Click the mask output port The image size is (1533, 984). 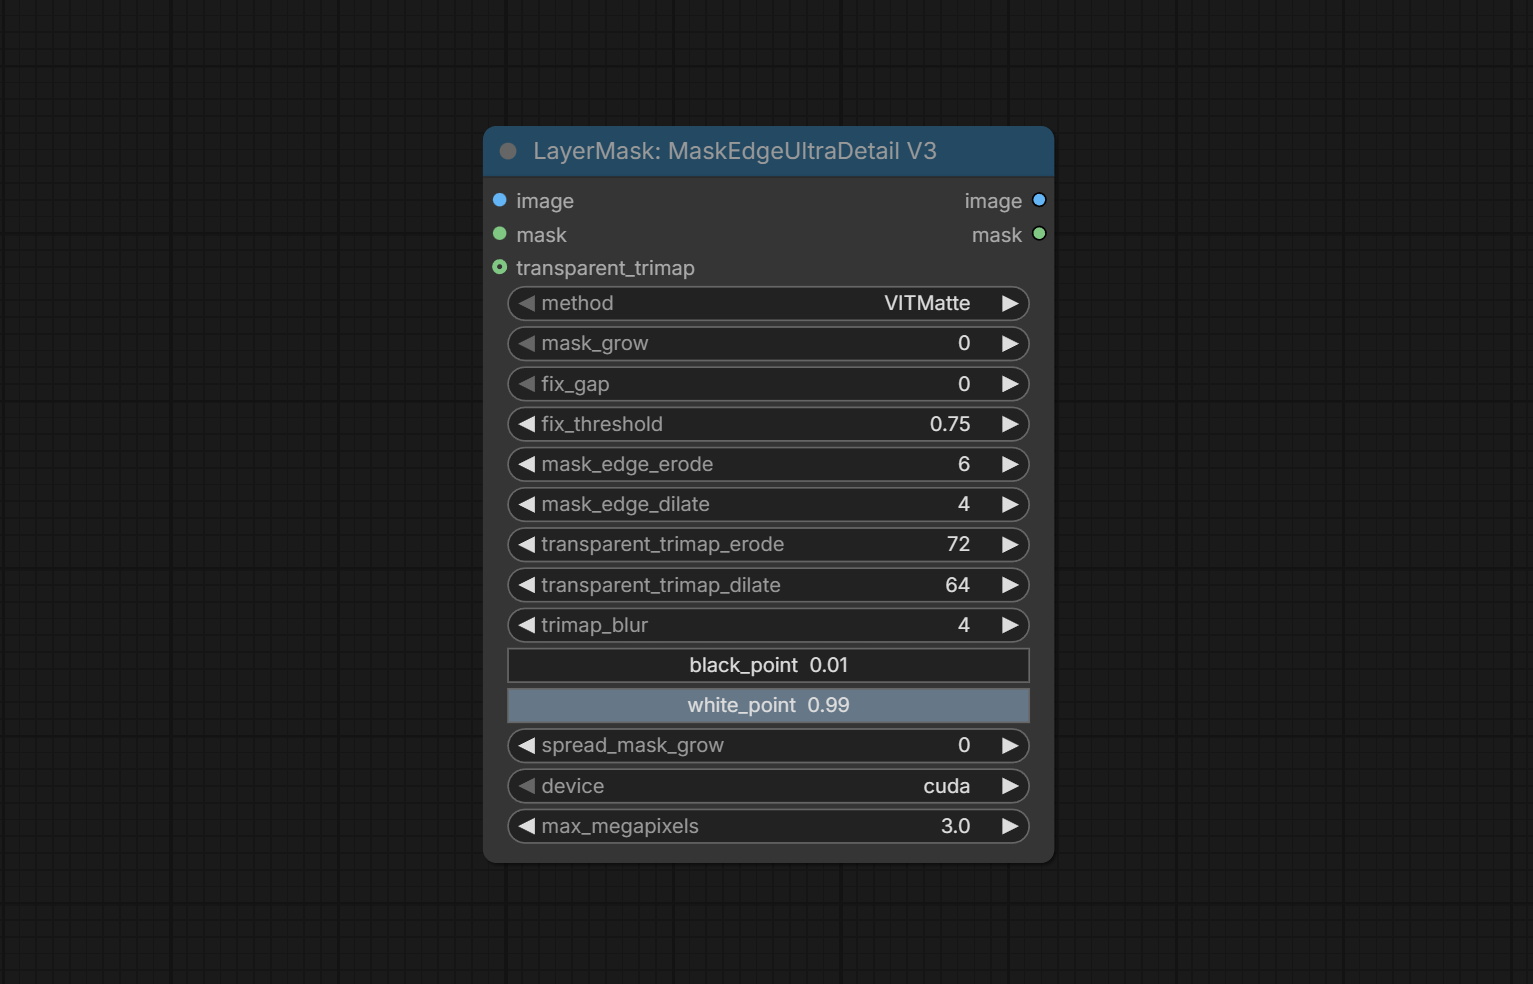pos(1039,234)
